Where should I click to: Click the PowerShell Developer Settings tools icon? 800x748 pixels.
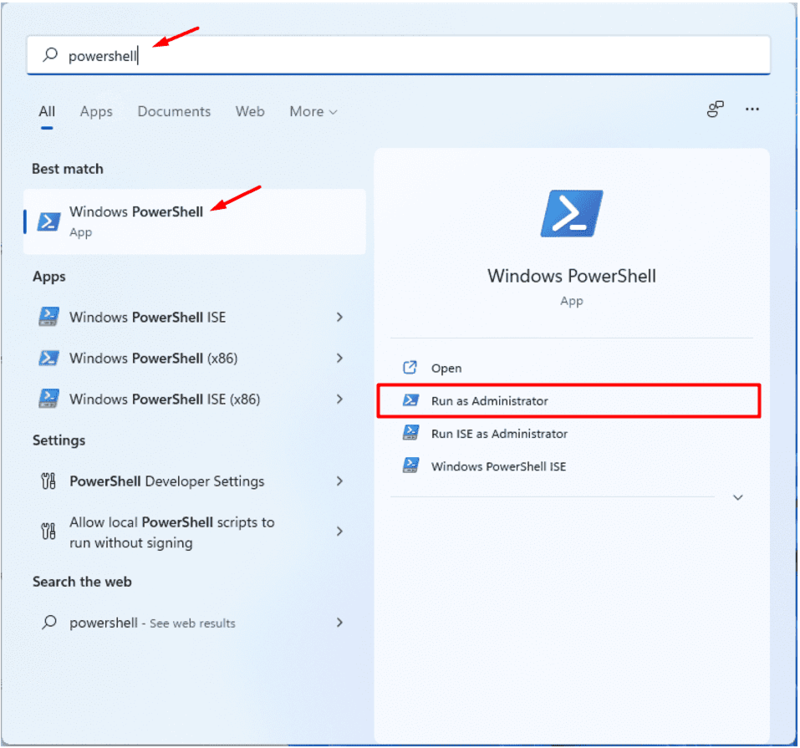(x=48, y=481)
